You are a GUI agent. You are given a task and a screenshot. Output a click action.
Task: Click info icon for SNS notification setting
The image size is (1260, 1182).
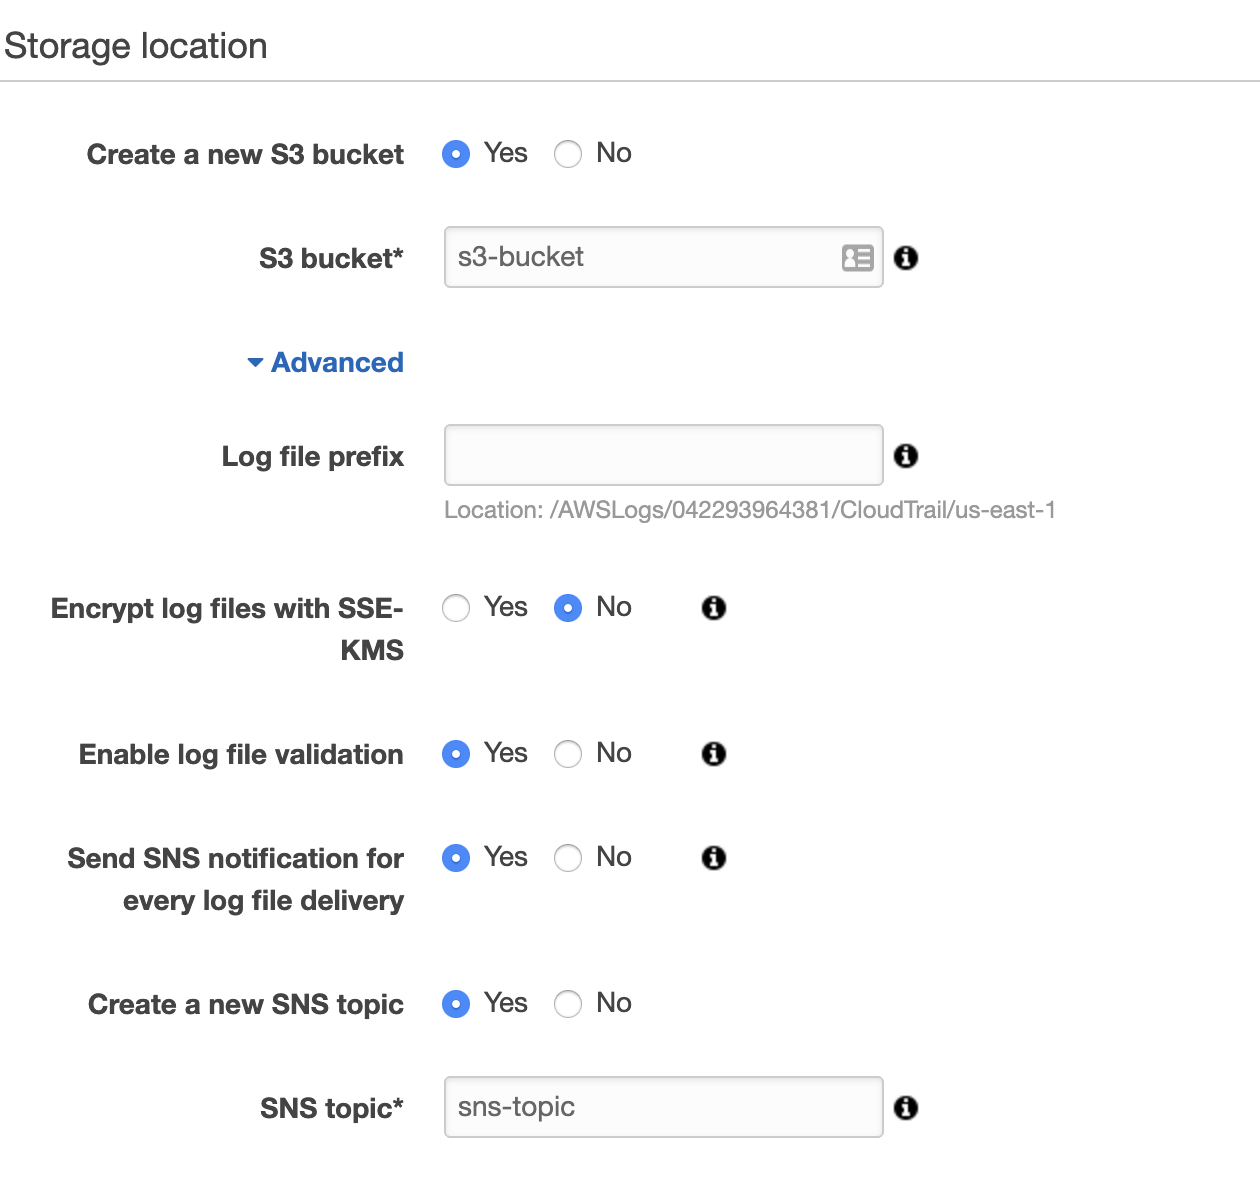[x=713, y=858]
